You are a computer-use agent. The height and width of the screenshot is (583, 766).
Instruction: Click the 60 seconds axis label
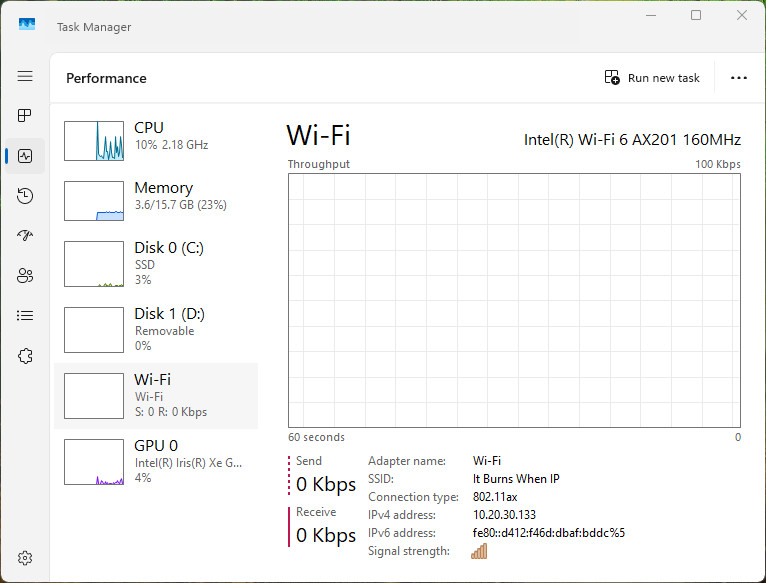point(316,437)
